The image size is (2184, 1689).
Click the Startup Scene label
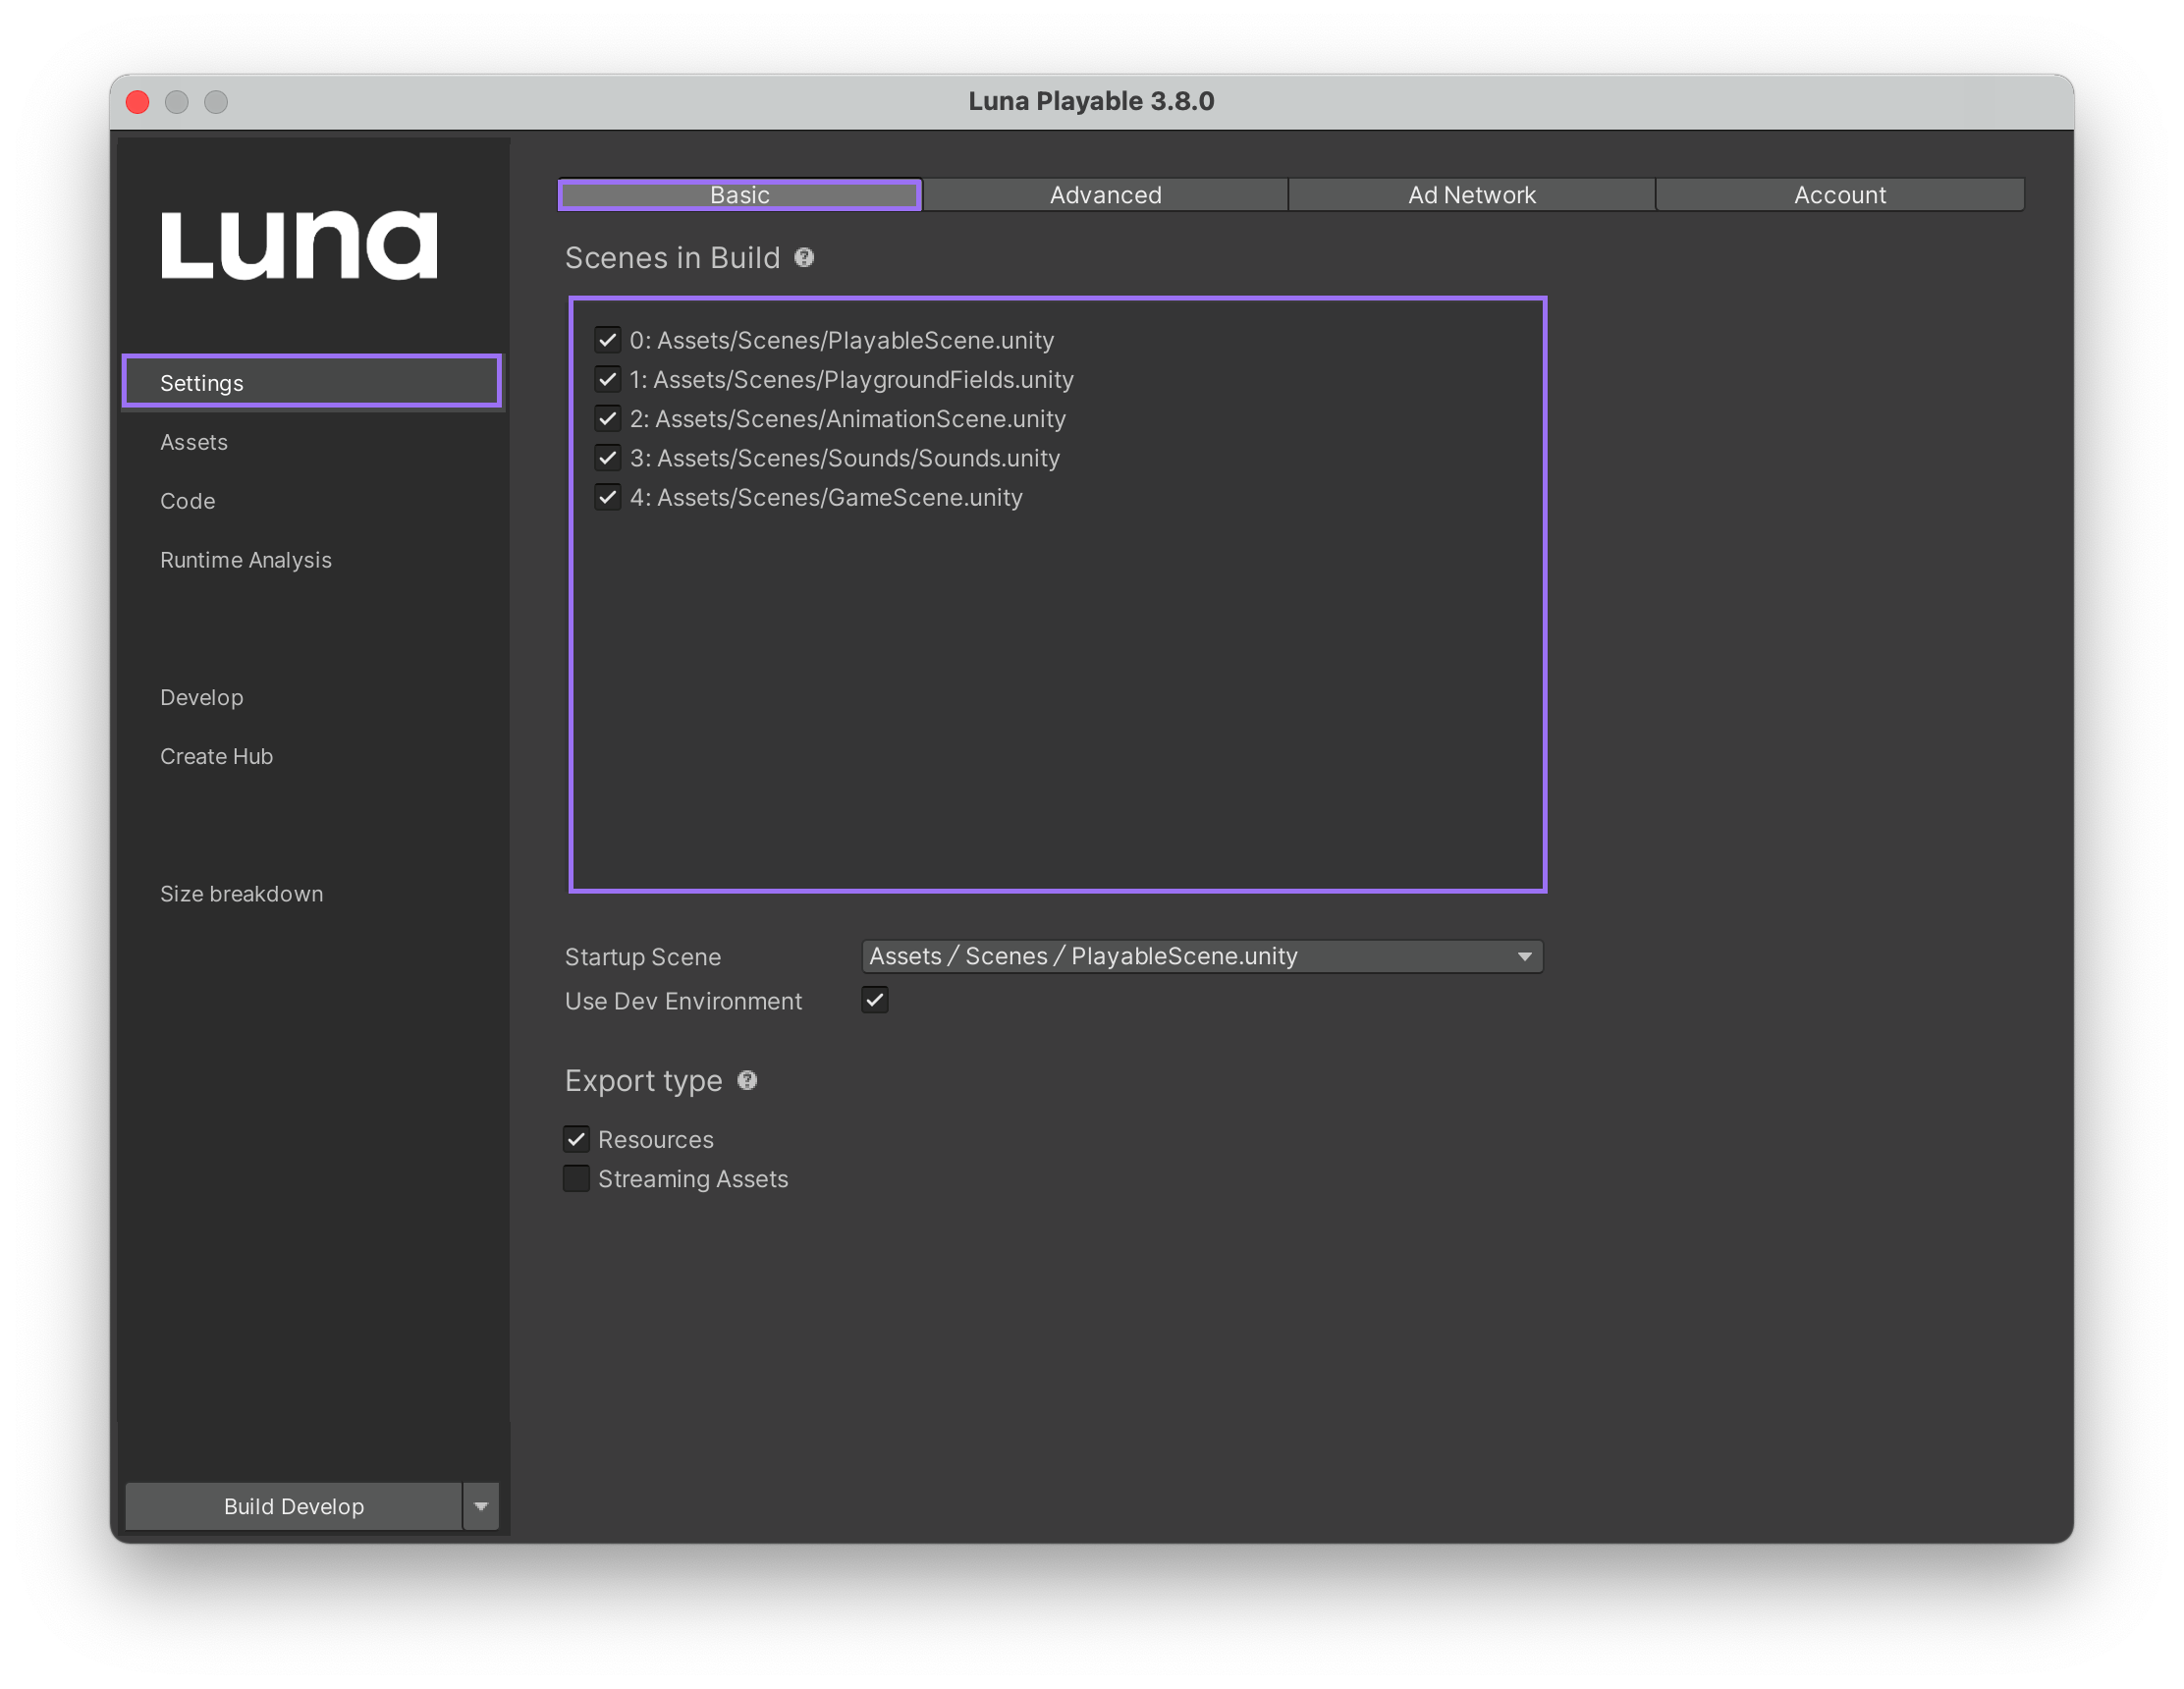pyautogui.click(x=643, y=957)
